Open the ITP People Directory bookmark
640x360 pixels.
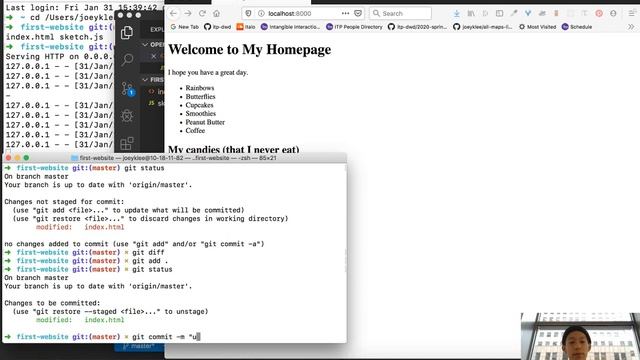pos(354,27)
